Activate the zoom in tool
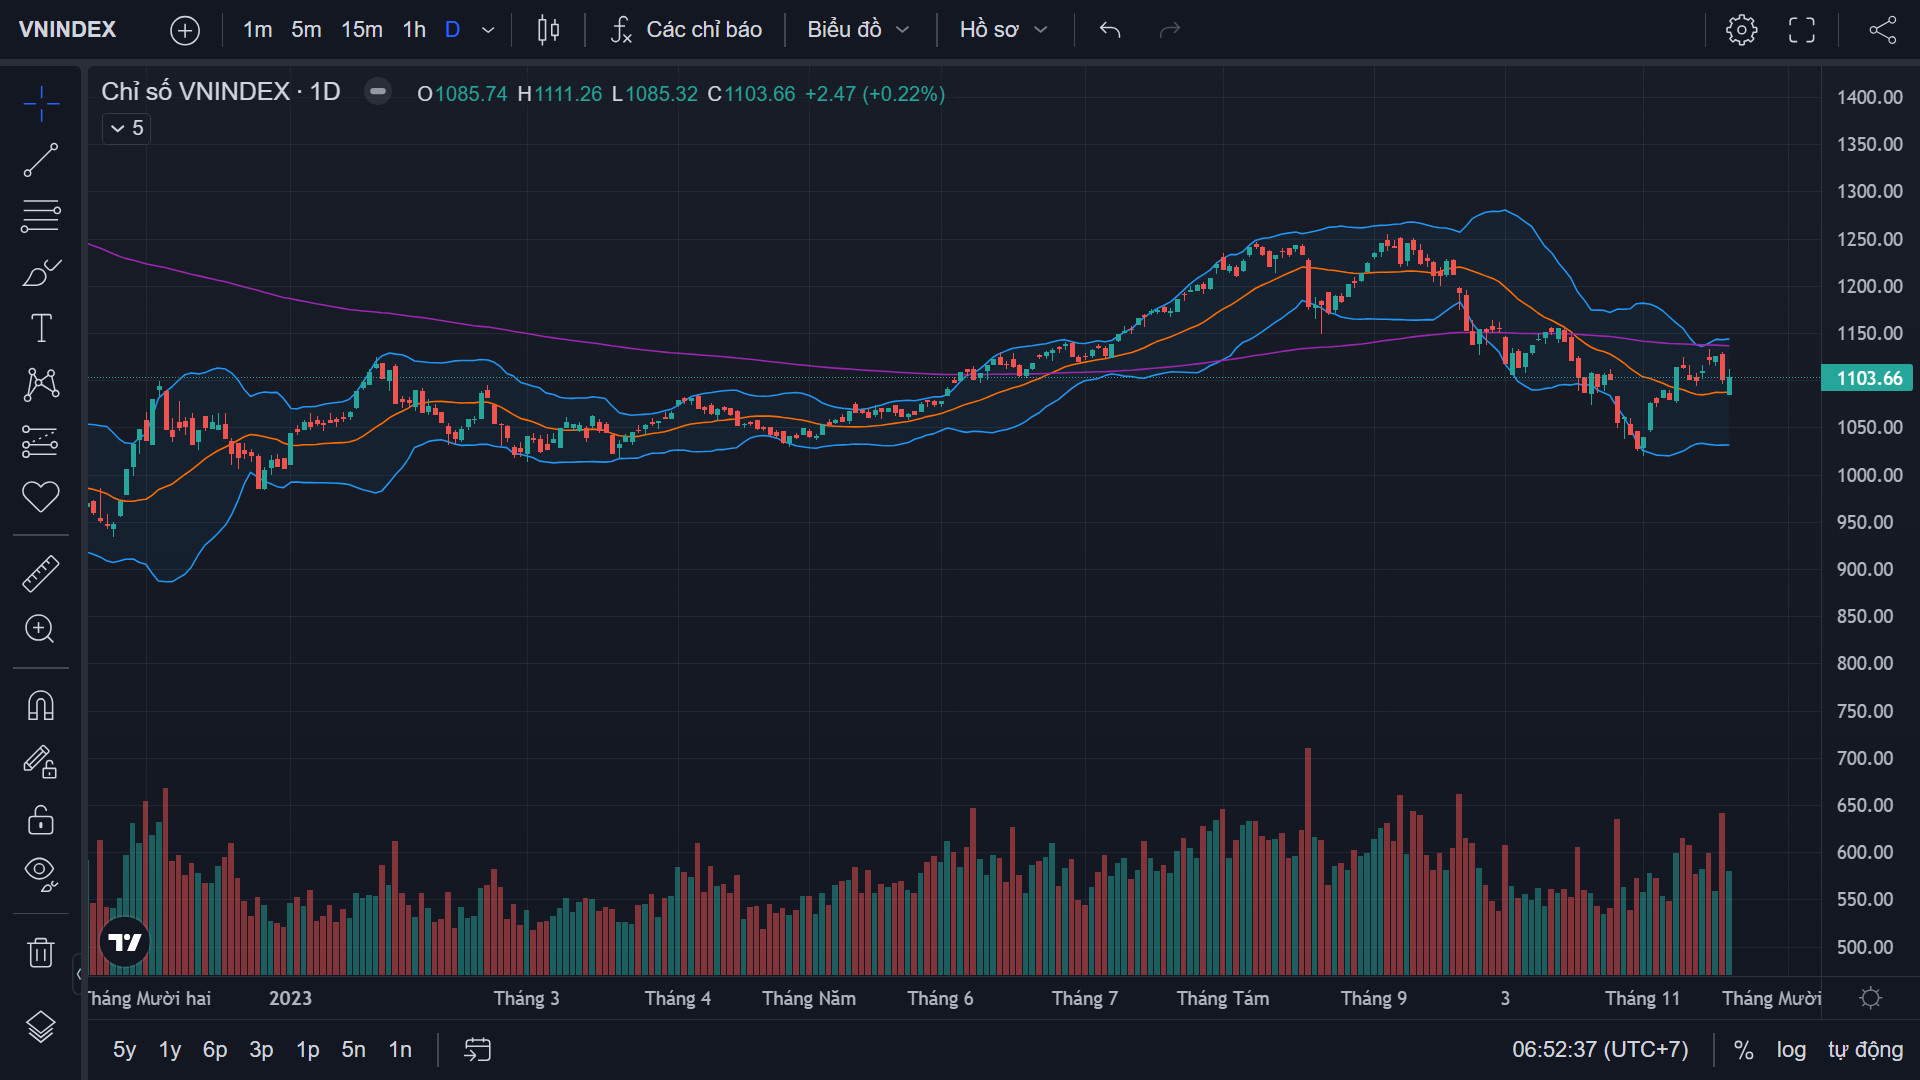This screenshot has width=1920, height=1080. point(41,629)
